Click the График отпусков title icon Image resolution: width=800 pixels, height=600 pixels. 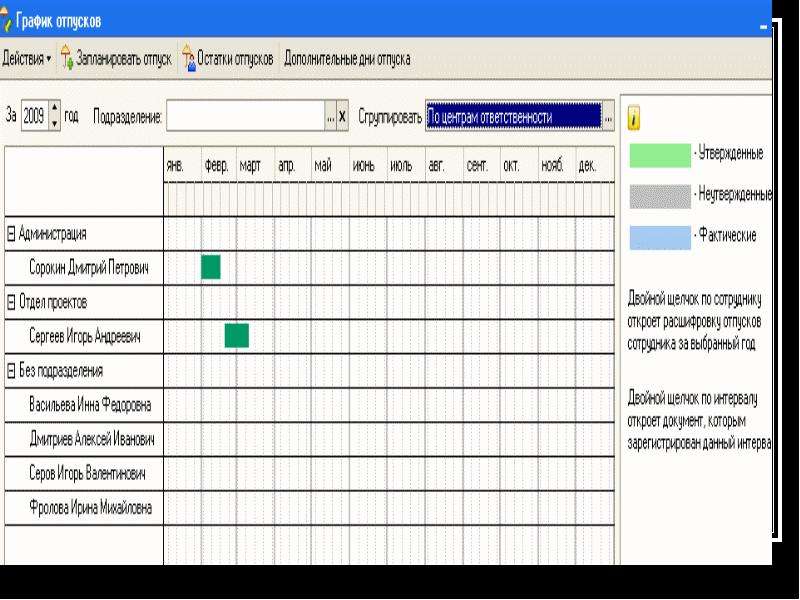6,19
